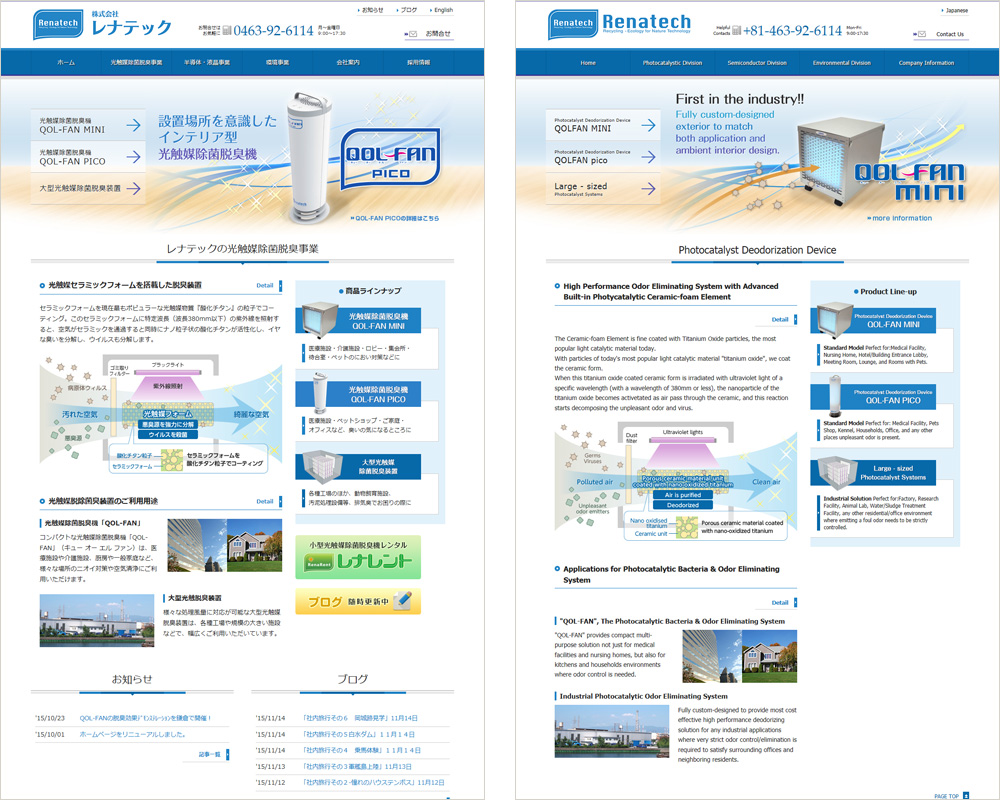Viewport: 1000px width, 800px height.
Task: Go to Home in the English navigation bar
Action: [588, 63]
